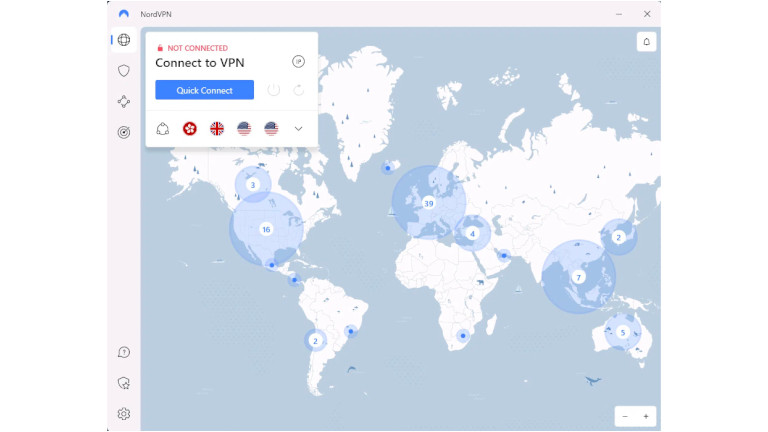Image resolution: width=768 pixels, height=432 pixels.
Task: Zoom in the map with plus button
Action: (646, 416)
